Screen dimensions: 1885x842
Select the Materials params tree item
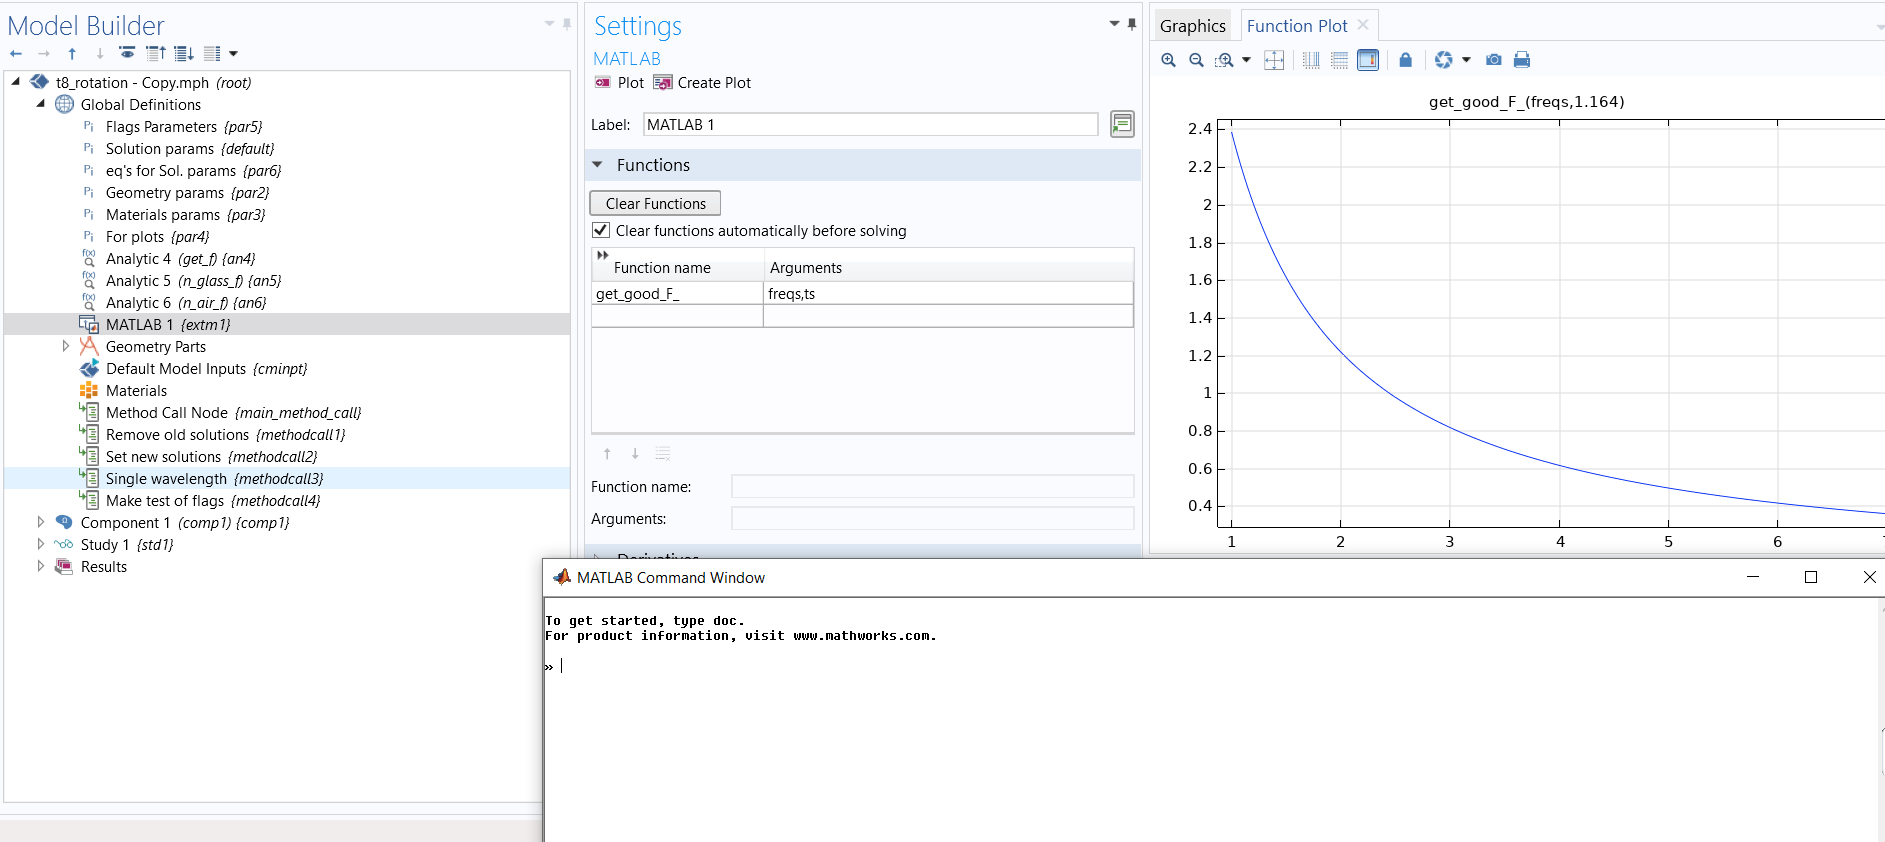(x=162, y=215)
